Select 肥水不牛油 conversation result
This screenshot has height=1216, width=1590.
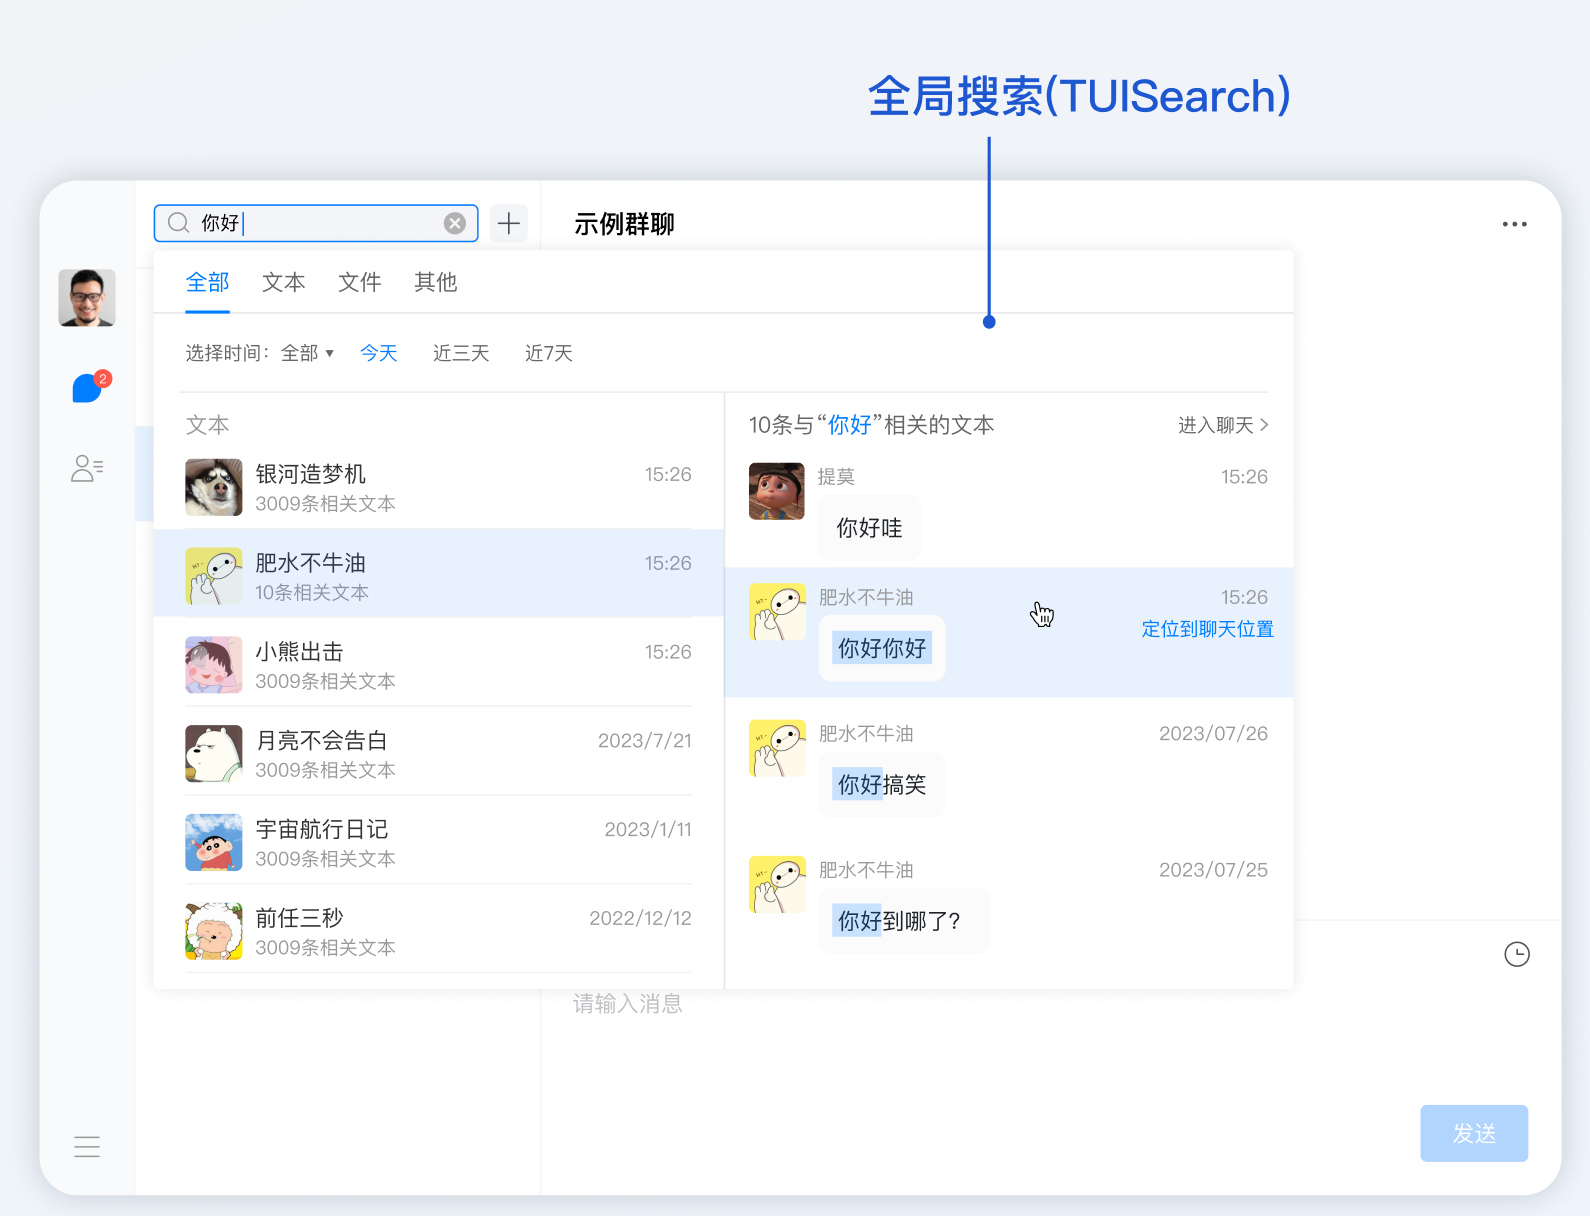[438, 574]
